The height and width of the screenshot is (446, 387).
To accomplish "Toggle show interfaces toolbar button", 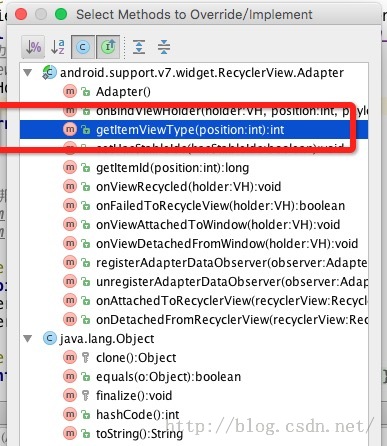I will point(108,47).
